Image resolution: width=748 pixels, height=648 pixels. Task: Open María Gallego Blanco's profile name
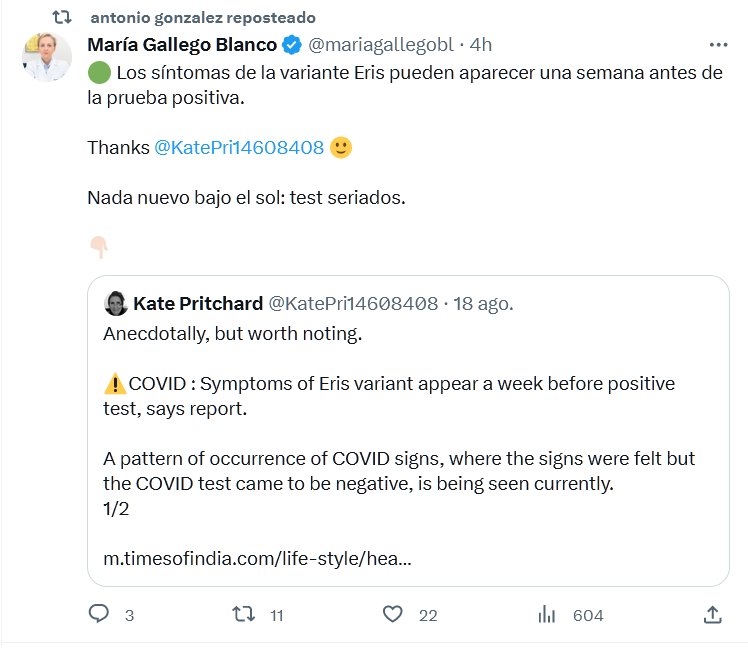(x=182, y=45)
